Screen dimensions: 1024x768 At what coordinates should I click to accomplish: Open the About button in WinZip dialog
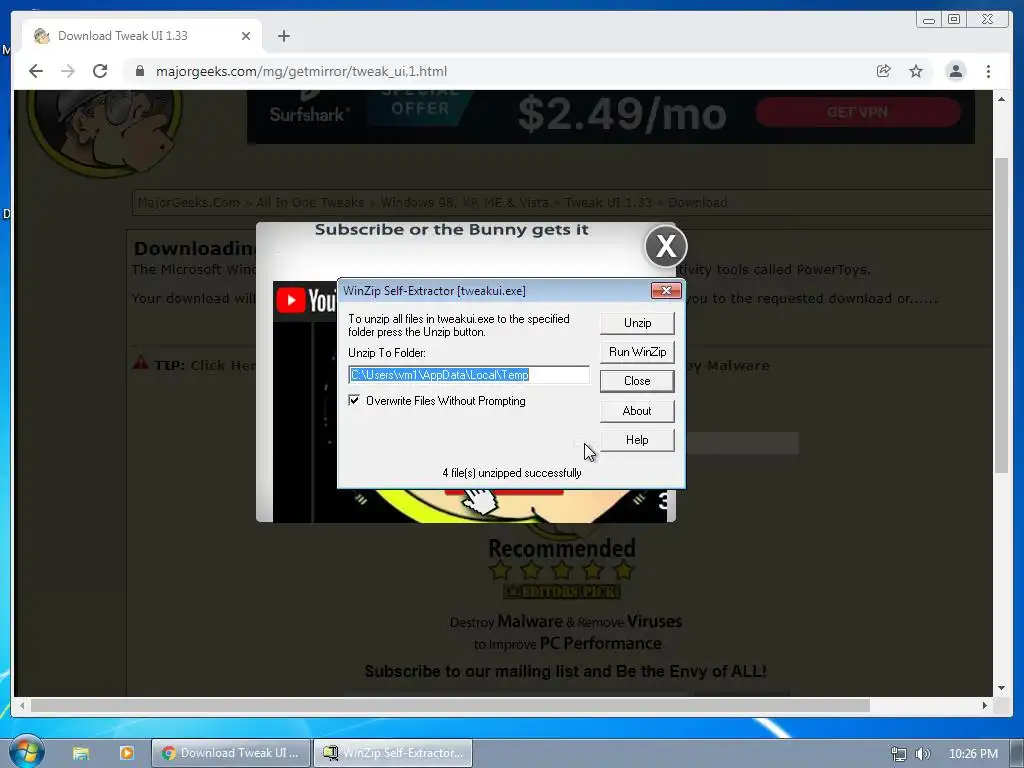[x=637, y=411]
